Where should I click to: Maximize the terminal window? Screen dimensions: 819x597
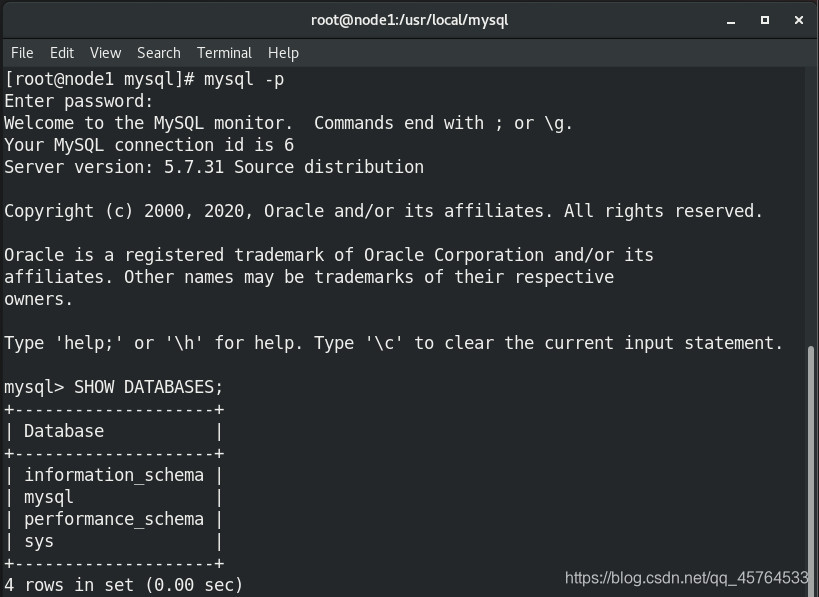coord(765,20)
